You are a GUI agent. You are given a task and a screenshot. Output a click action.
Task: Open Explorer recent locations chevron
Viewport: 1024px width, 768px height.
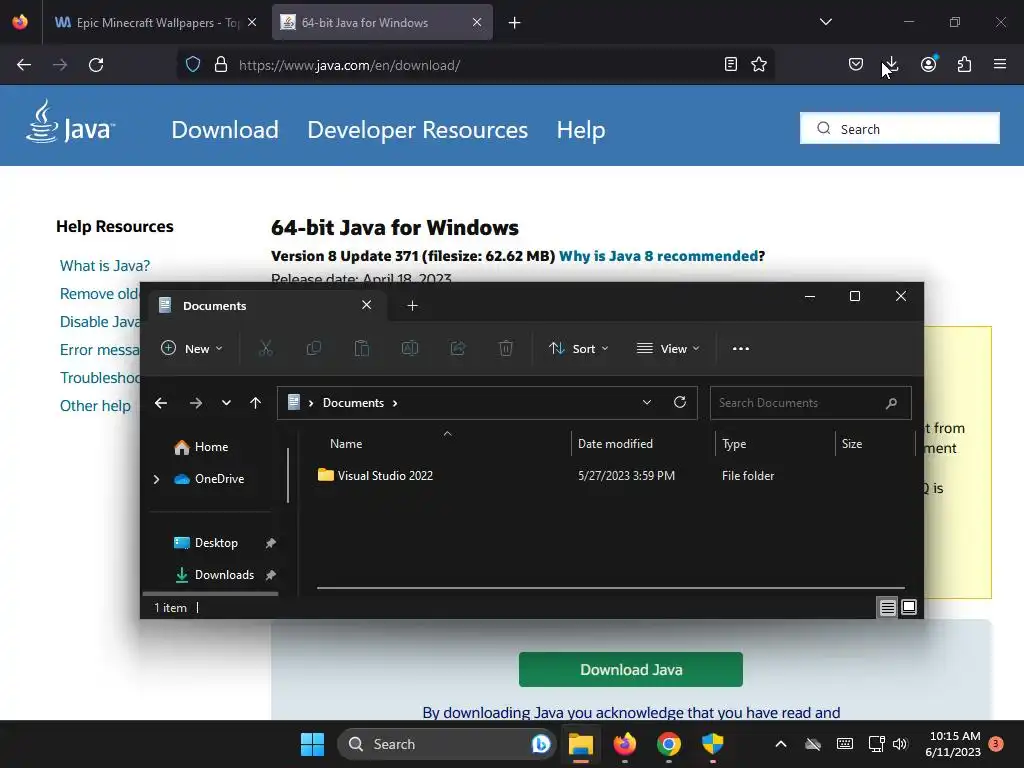[x=226, y=403]
